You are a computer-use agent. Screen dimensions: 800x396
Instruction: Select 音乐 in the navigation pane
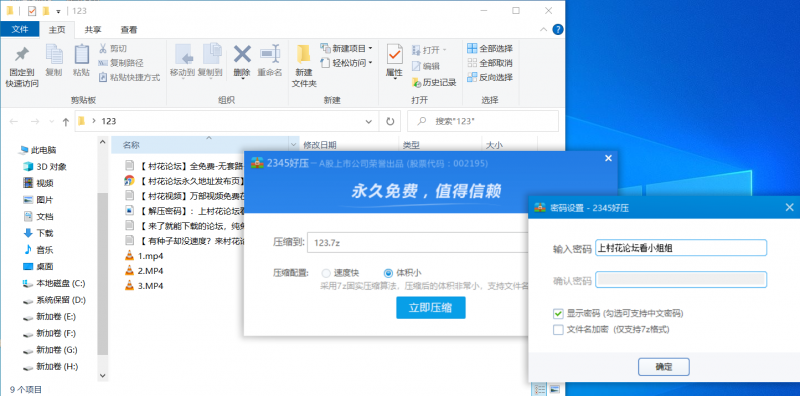pyautogui.click(x=38, y=250)
